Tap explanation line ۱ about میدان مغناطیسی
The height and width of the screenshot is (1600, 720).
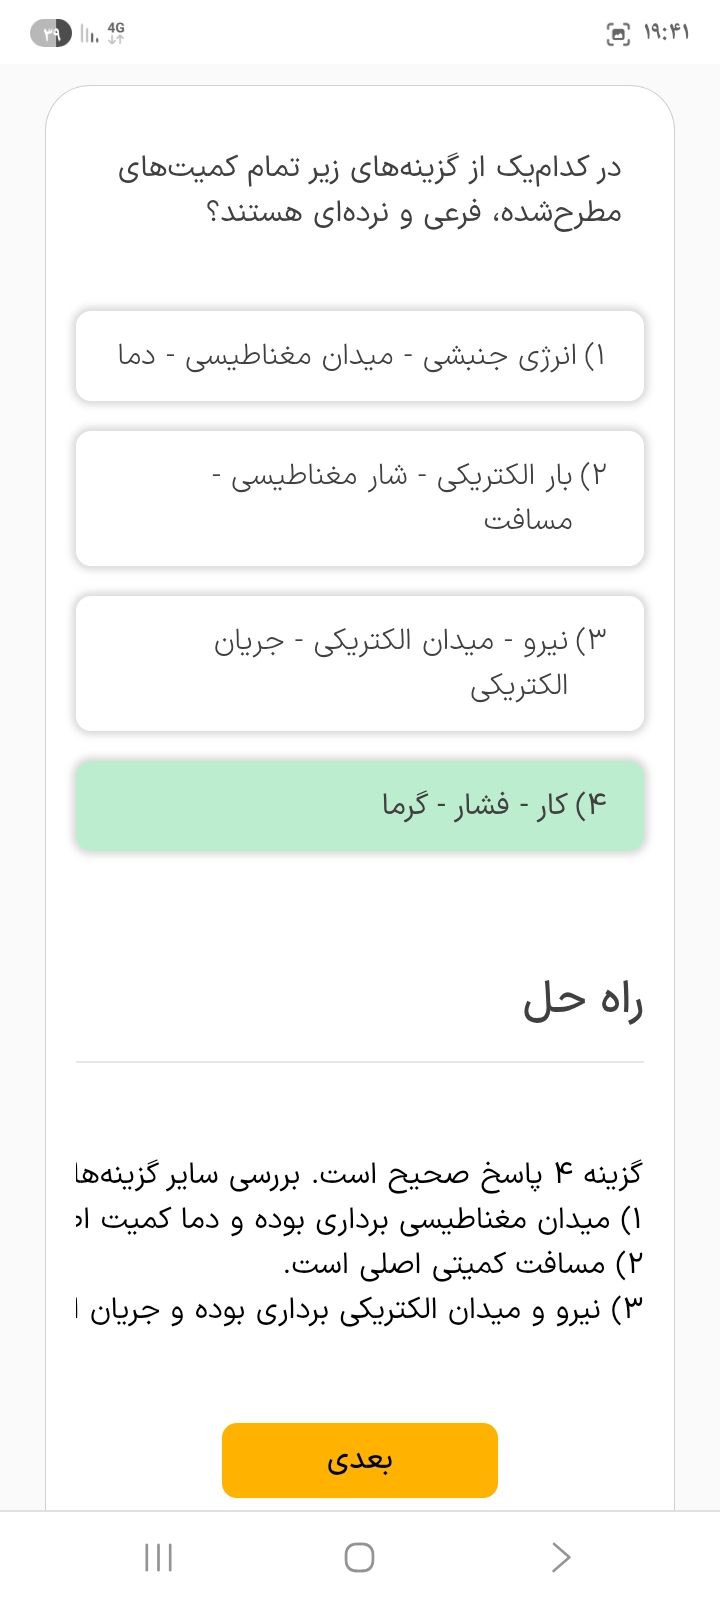tap(360, 1220)
